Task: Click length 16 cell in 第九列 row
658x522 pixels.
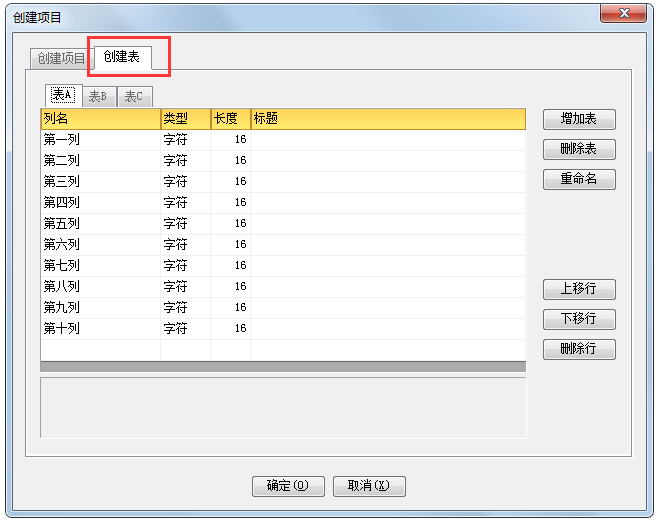Action: pyautogui.click(x=230, y=308)
